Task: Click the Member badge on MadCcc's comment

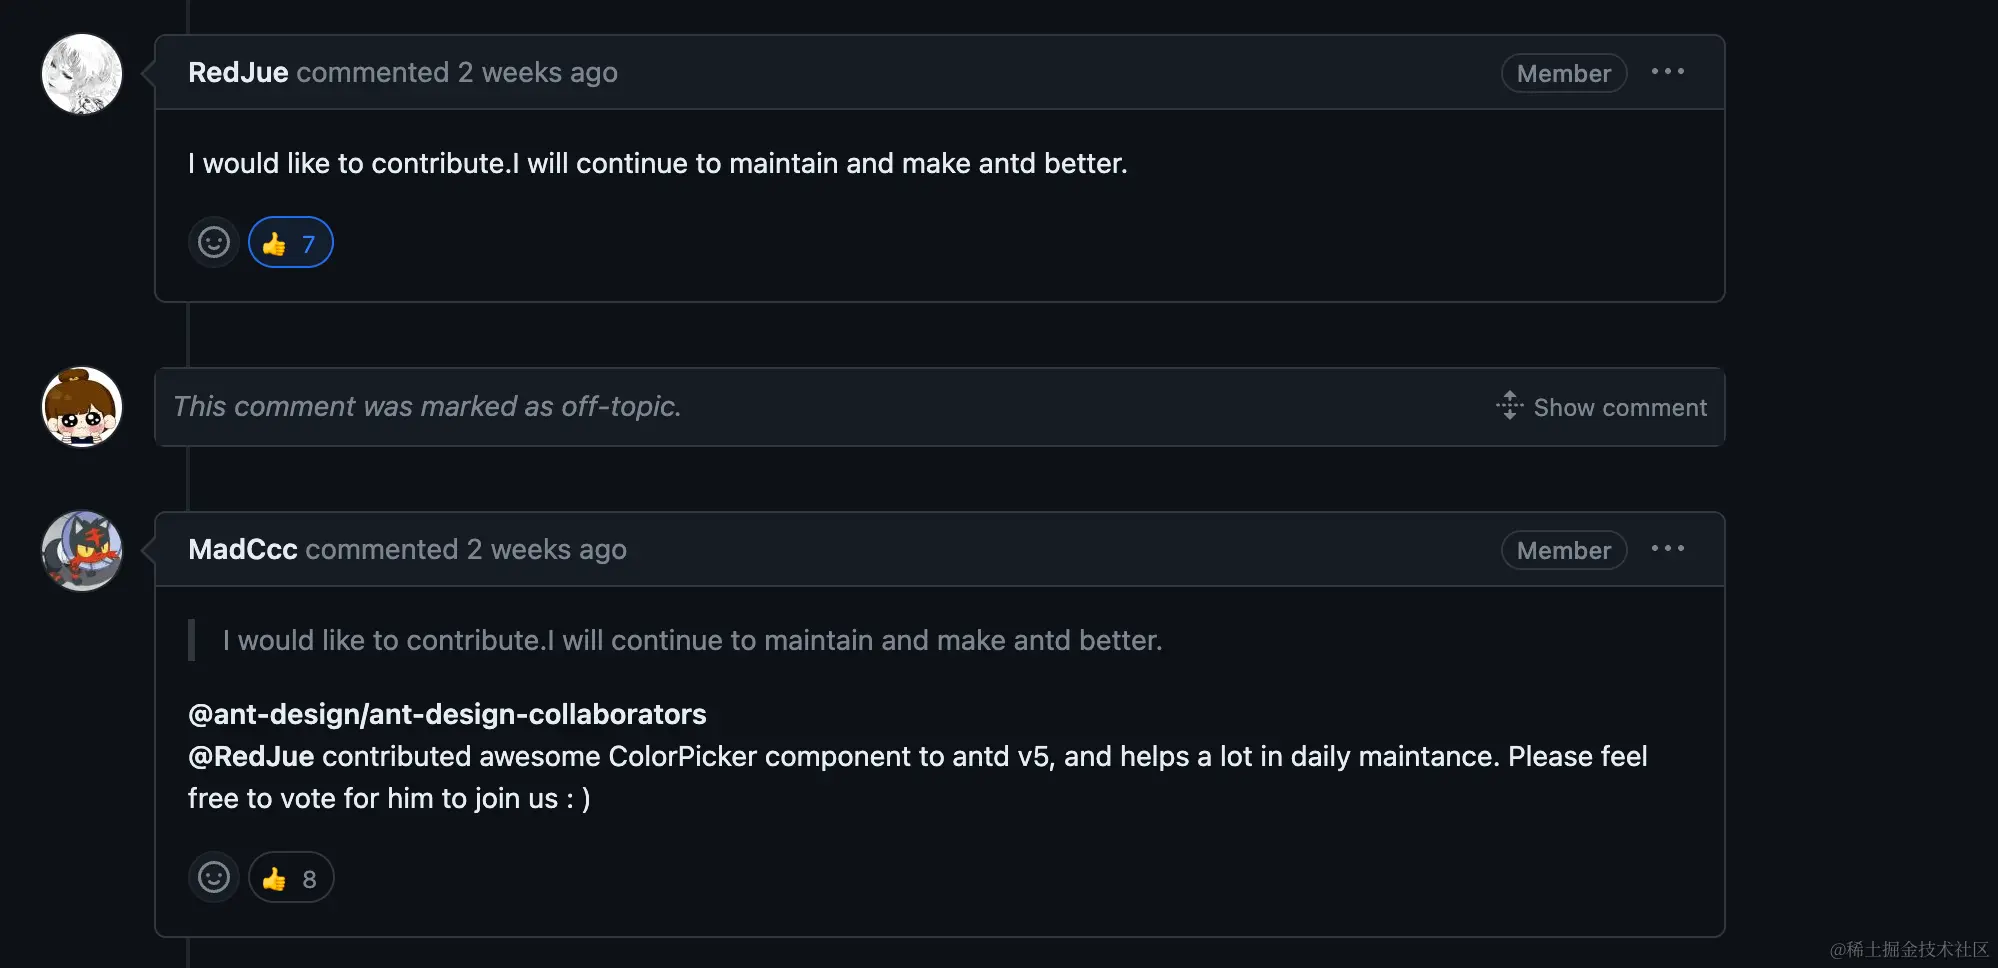Action: tap(1564, 550)
